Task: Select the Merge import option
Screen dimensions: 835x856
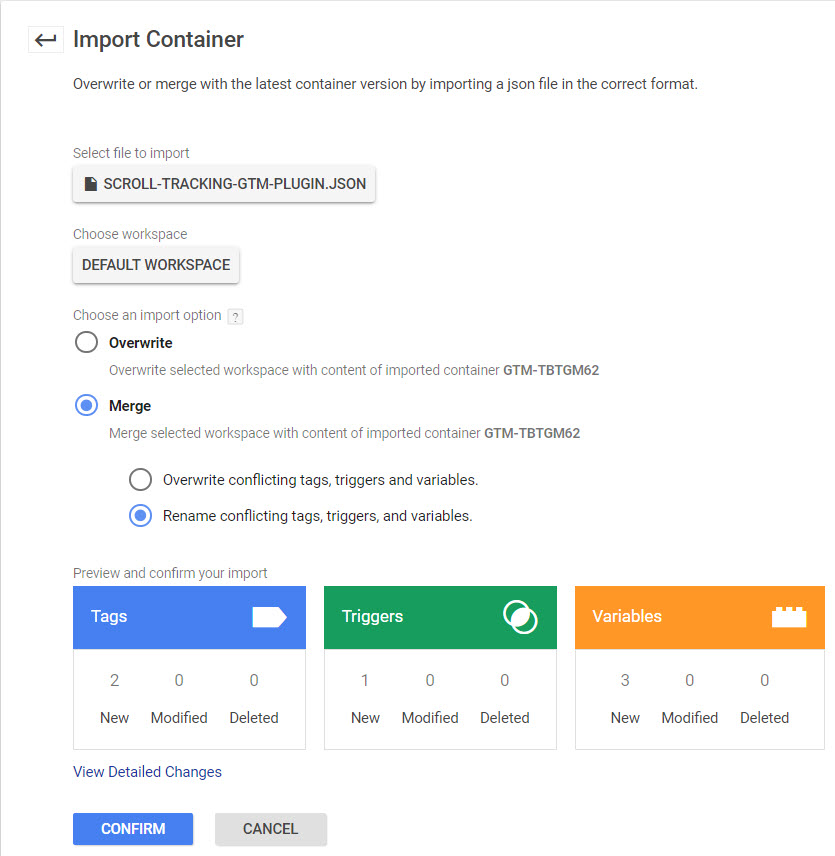Action: click(87, 406)
